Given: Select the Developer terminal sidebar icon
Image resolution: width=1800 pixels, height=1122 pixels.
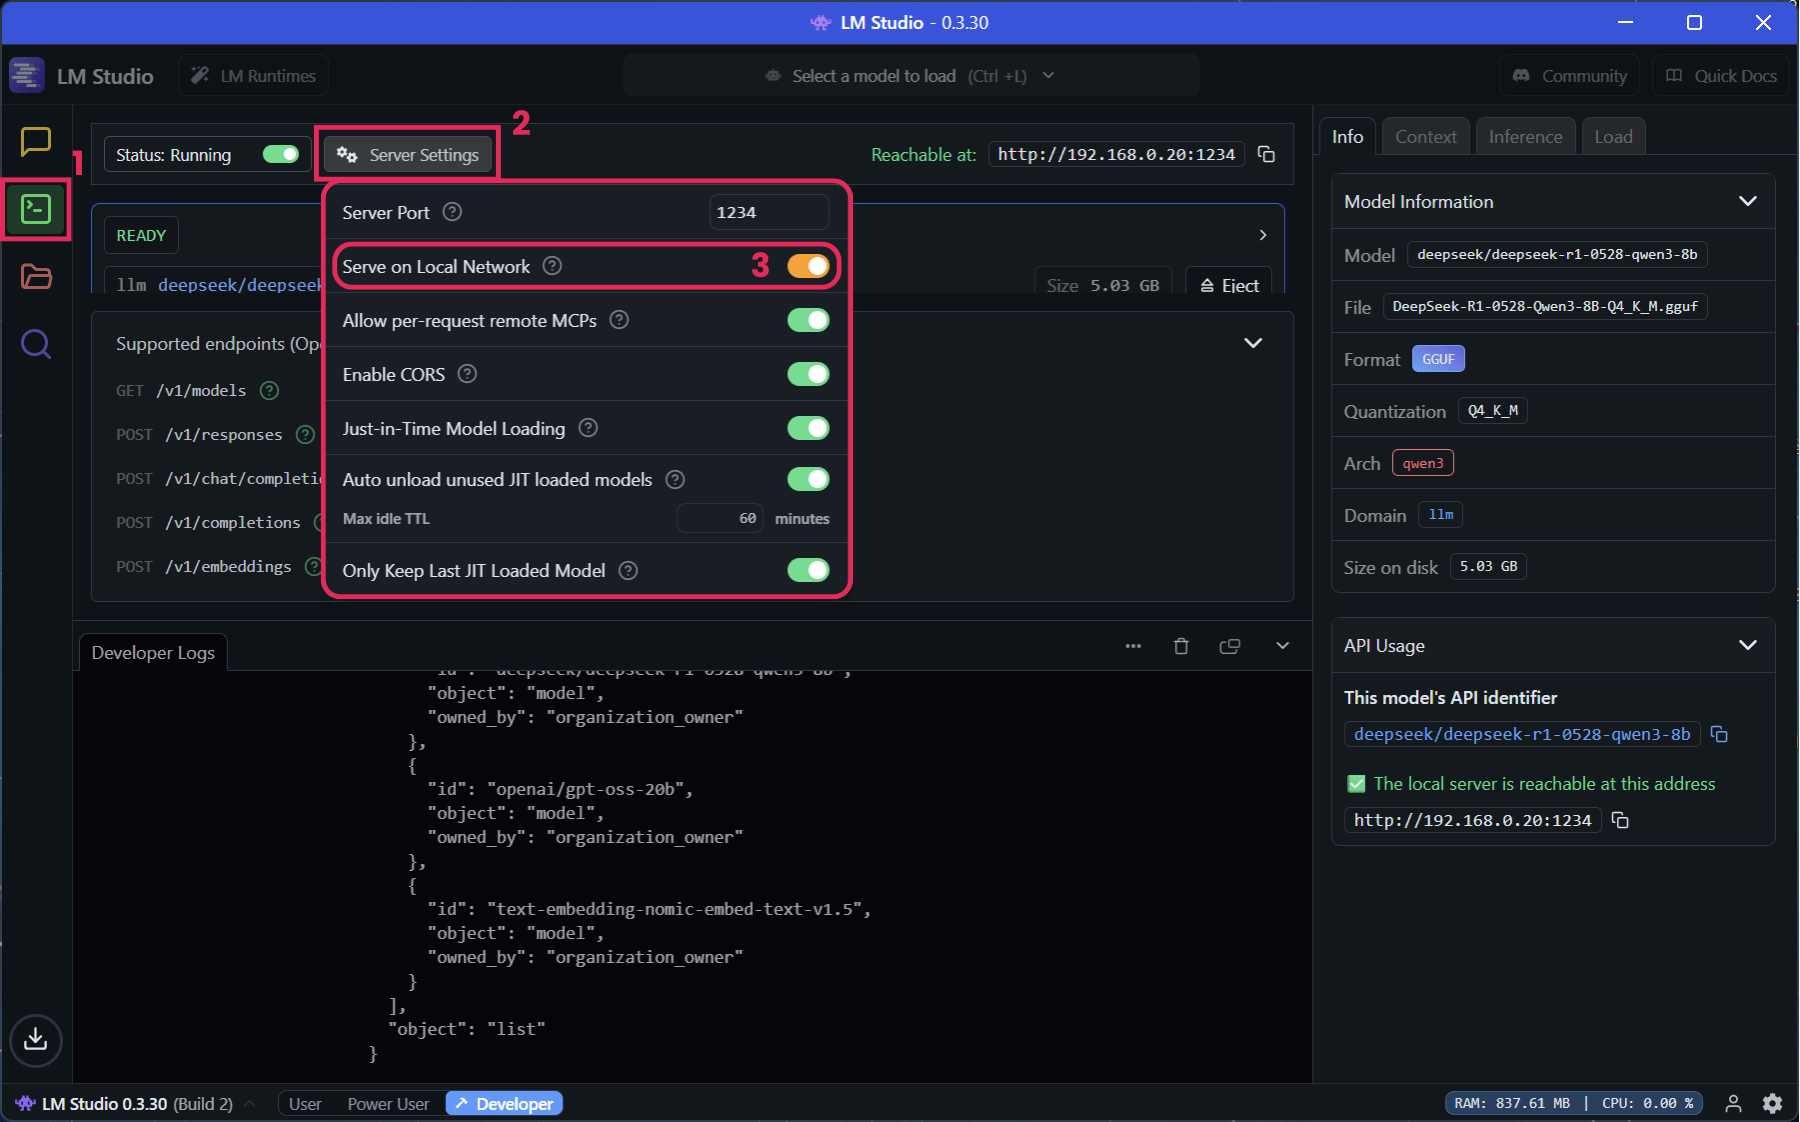Looking at the screenshot, I should pos(36,209).
